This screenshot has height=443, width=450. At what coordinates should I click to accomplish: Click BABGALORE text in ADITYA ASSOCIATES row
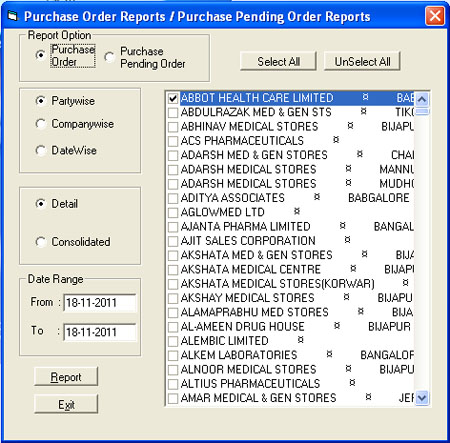[379, 198]
